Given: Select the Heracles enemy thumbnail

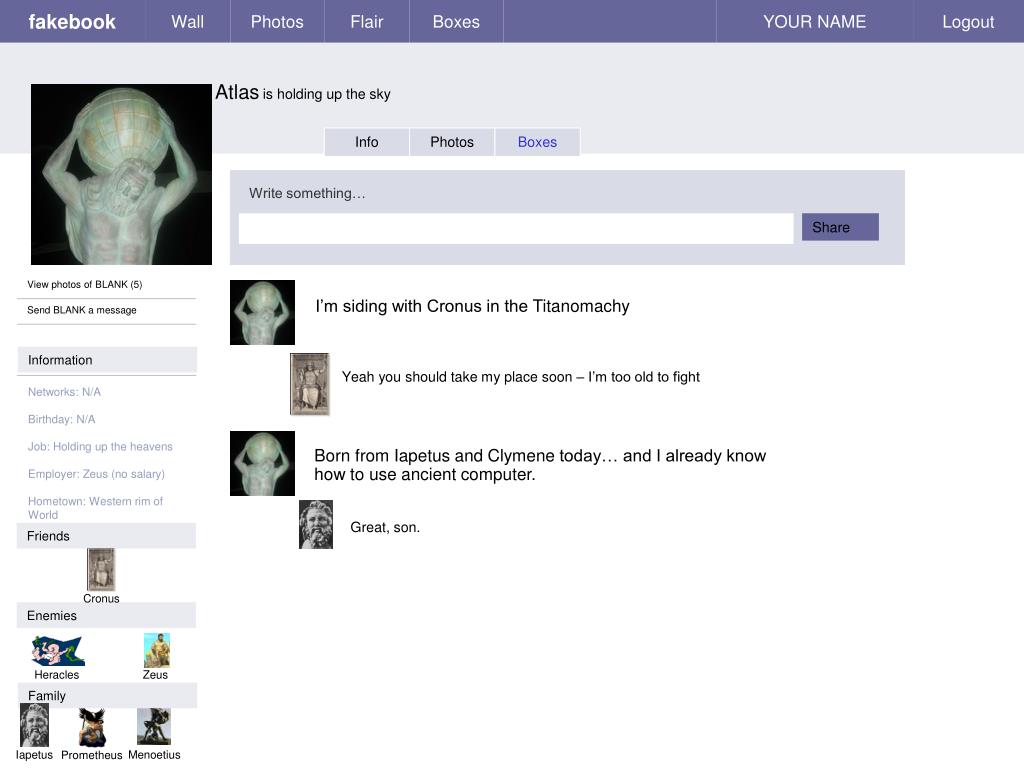Looking at the screenshot, I should coord(58,650).
